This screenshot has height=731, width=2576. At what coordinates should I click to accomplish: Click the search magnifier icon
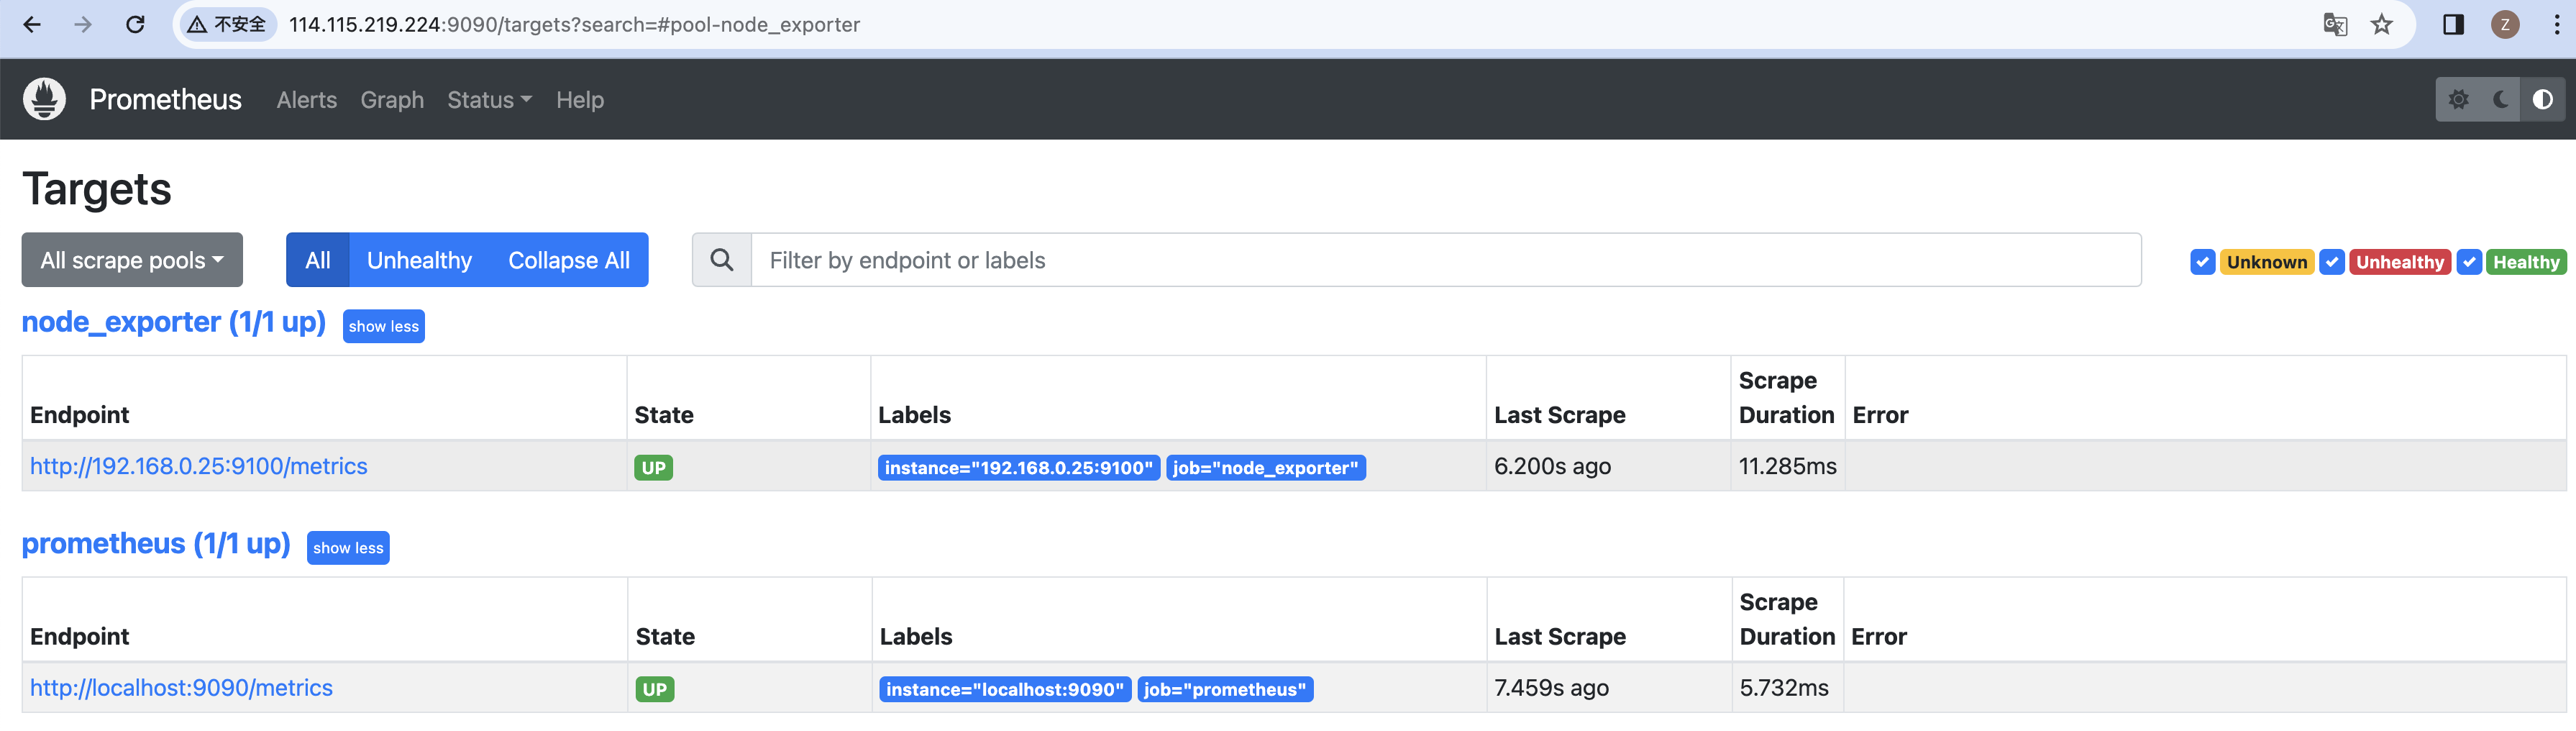click(x=722, y=260)
